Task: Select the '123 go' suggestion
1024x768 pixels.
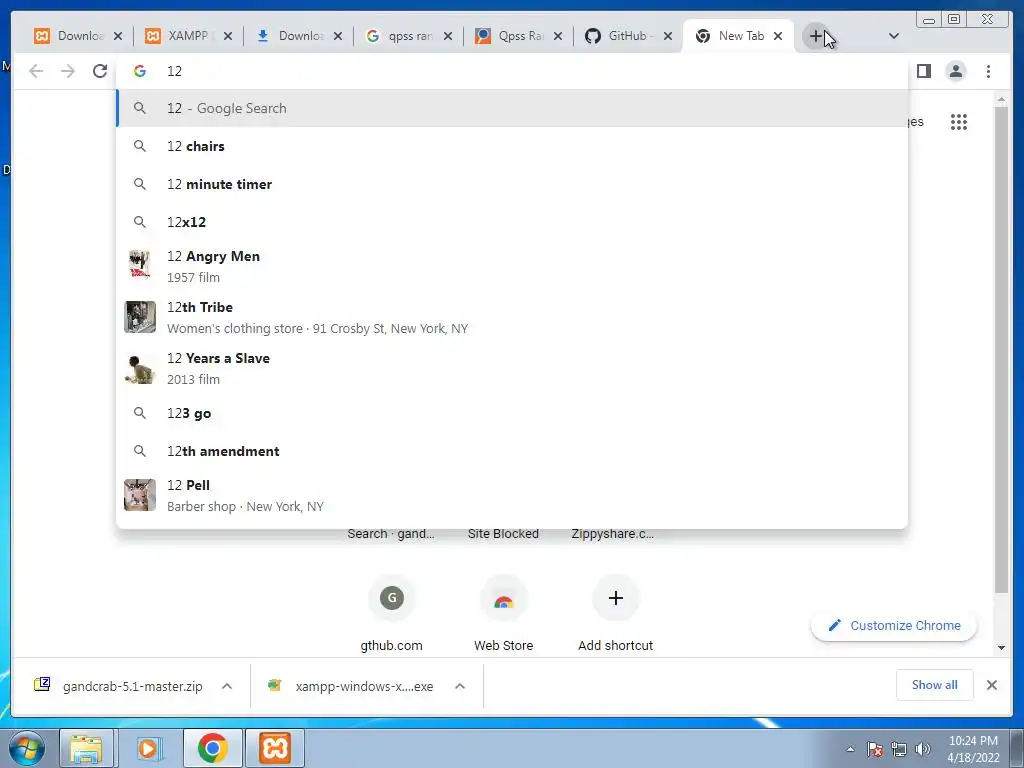Action: [x=512, y=413]
